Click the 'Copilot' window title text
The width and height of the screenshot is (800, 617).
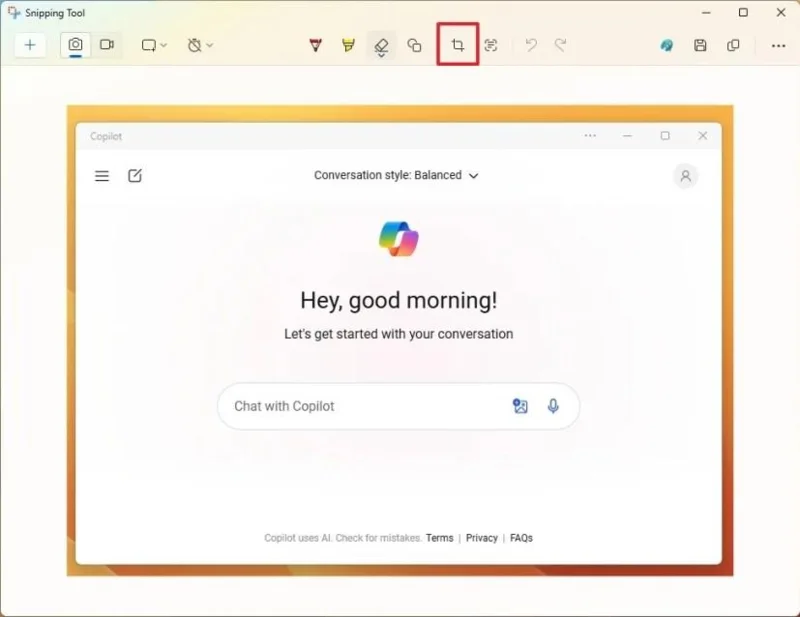(106, 136)
